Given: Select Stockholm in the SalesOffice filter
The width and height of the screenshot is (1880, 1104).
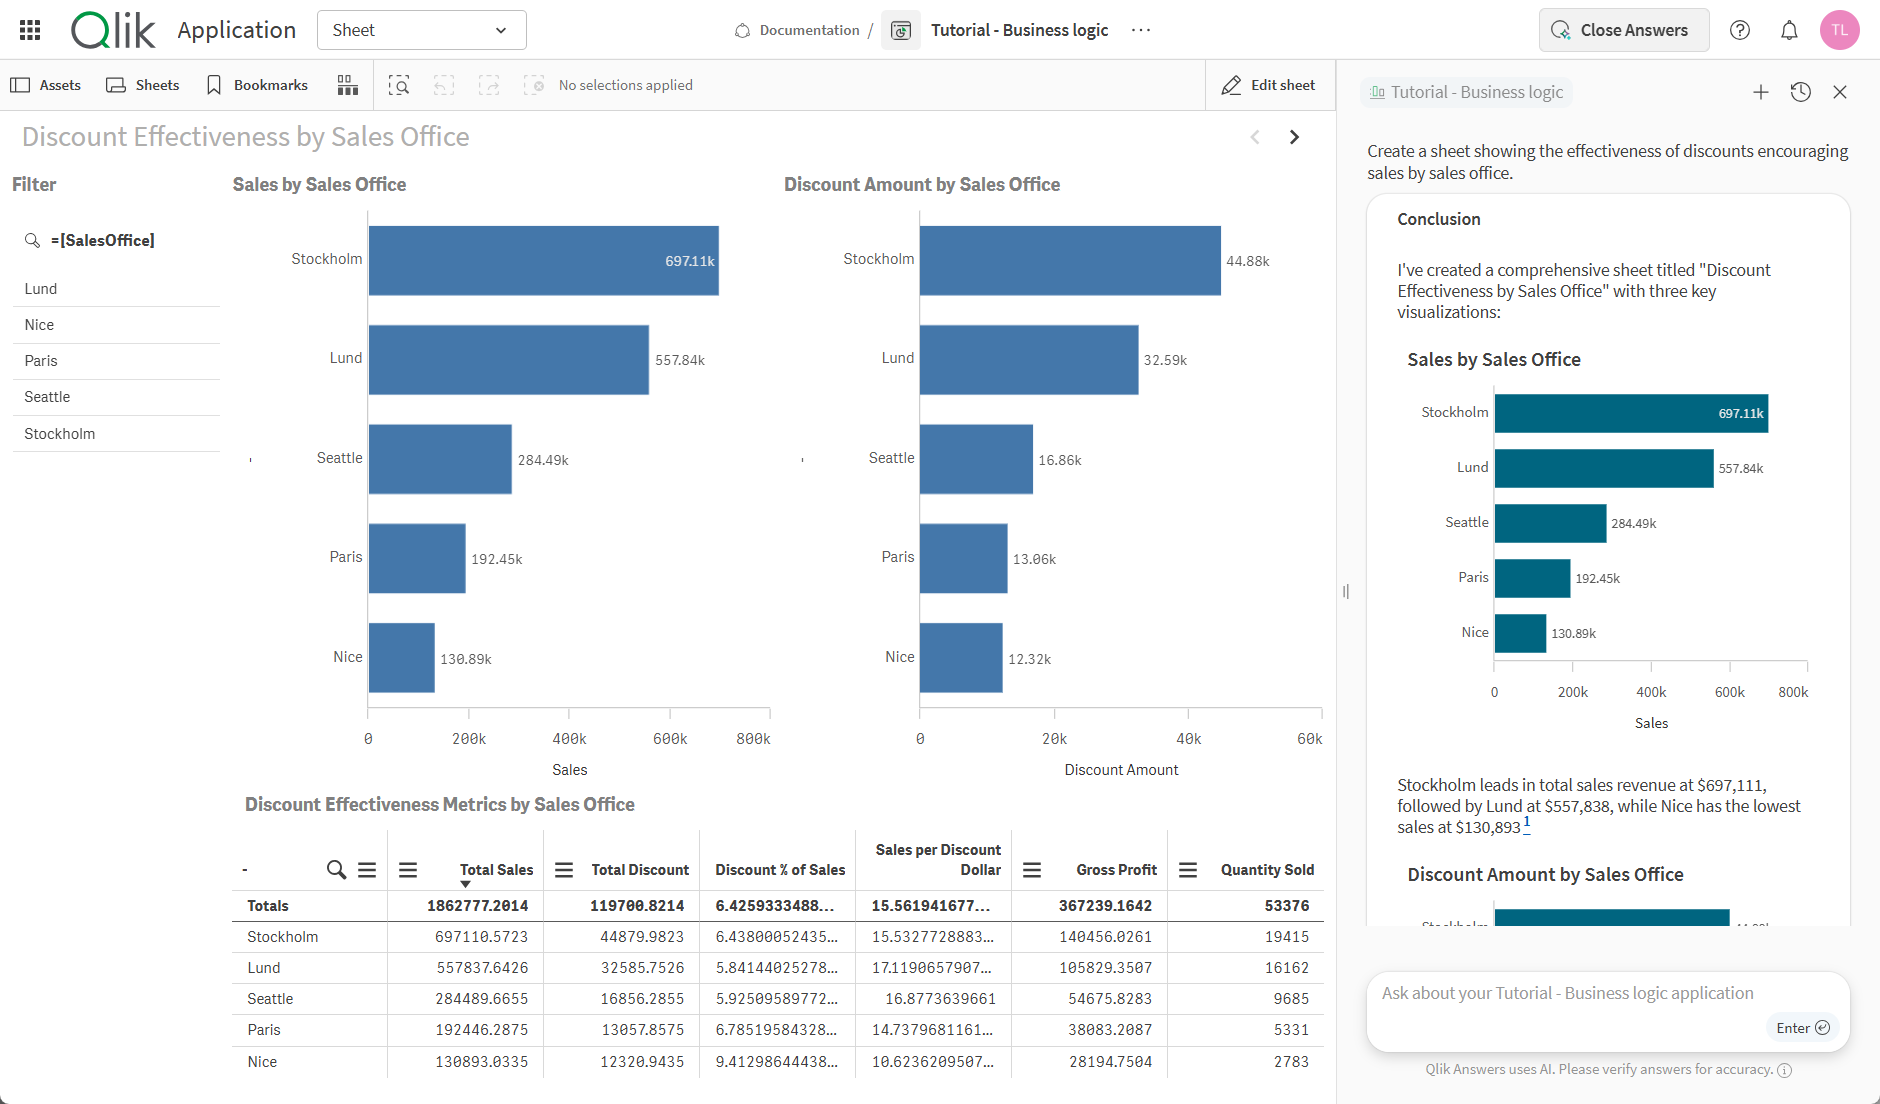Looking at the screenshot, I should click(x=60, y=434).
